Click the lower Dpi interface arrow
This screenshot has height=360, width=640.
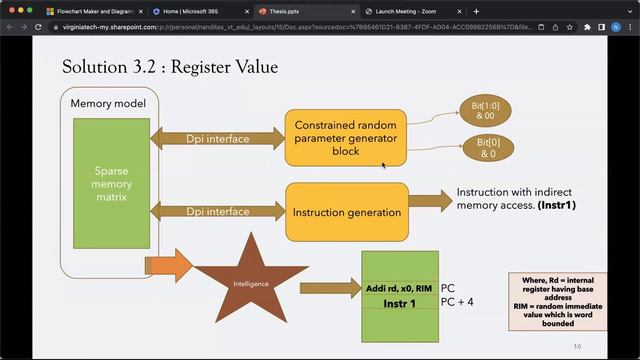pos(218,211)
